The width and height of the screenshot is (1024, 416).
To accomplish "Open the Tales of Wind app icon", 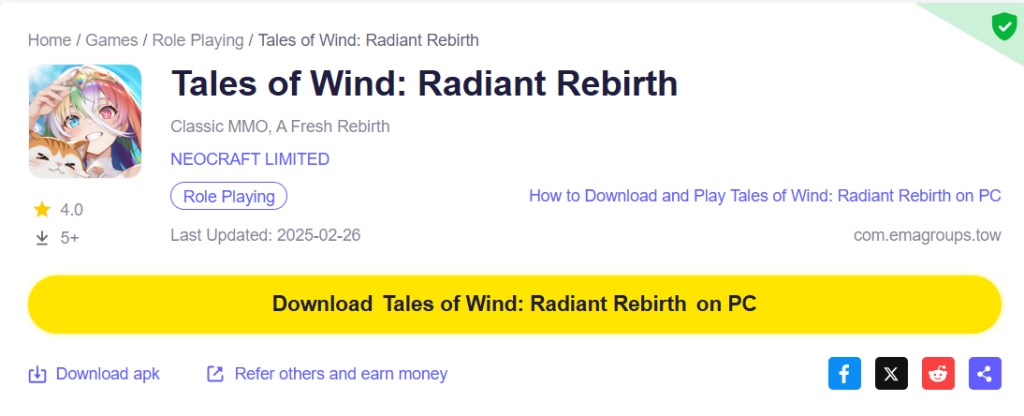I will pos(85,121).
